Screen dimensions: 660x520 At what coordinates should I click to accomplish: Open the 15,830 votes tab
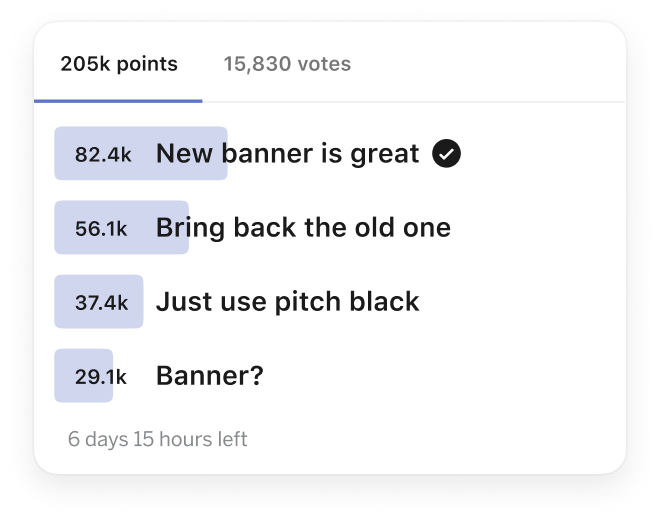pos(287,65)
